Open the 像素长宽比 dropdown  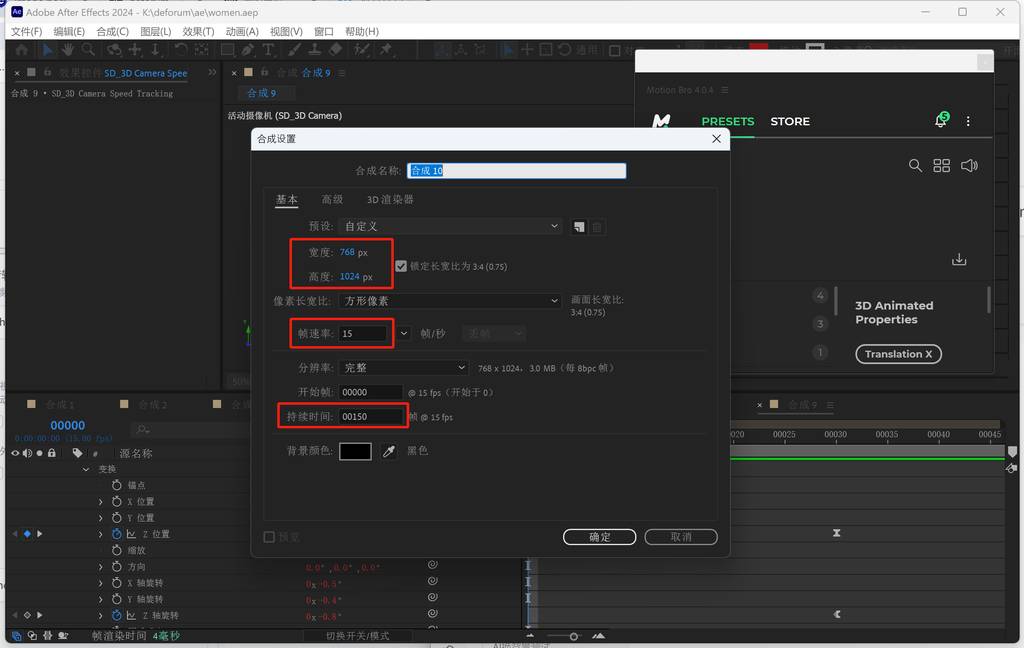pyautogui.click(x=451, y=301)
